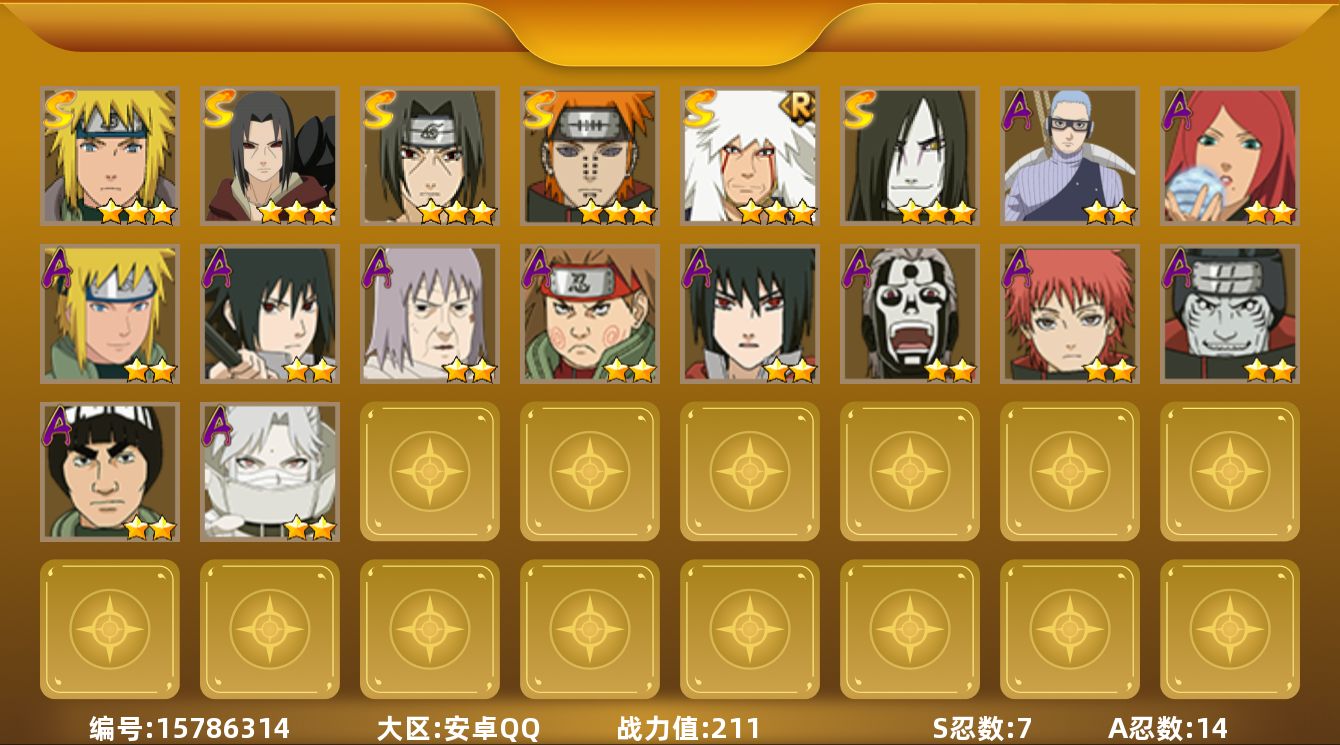The image size is (1340, 745).
Task: Click the S忍数:7 counter label
Action: click(x=982, y=728)
